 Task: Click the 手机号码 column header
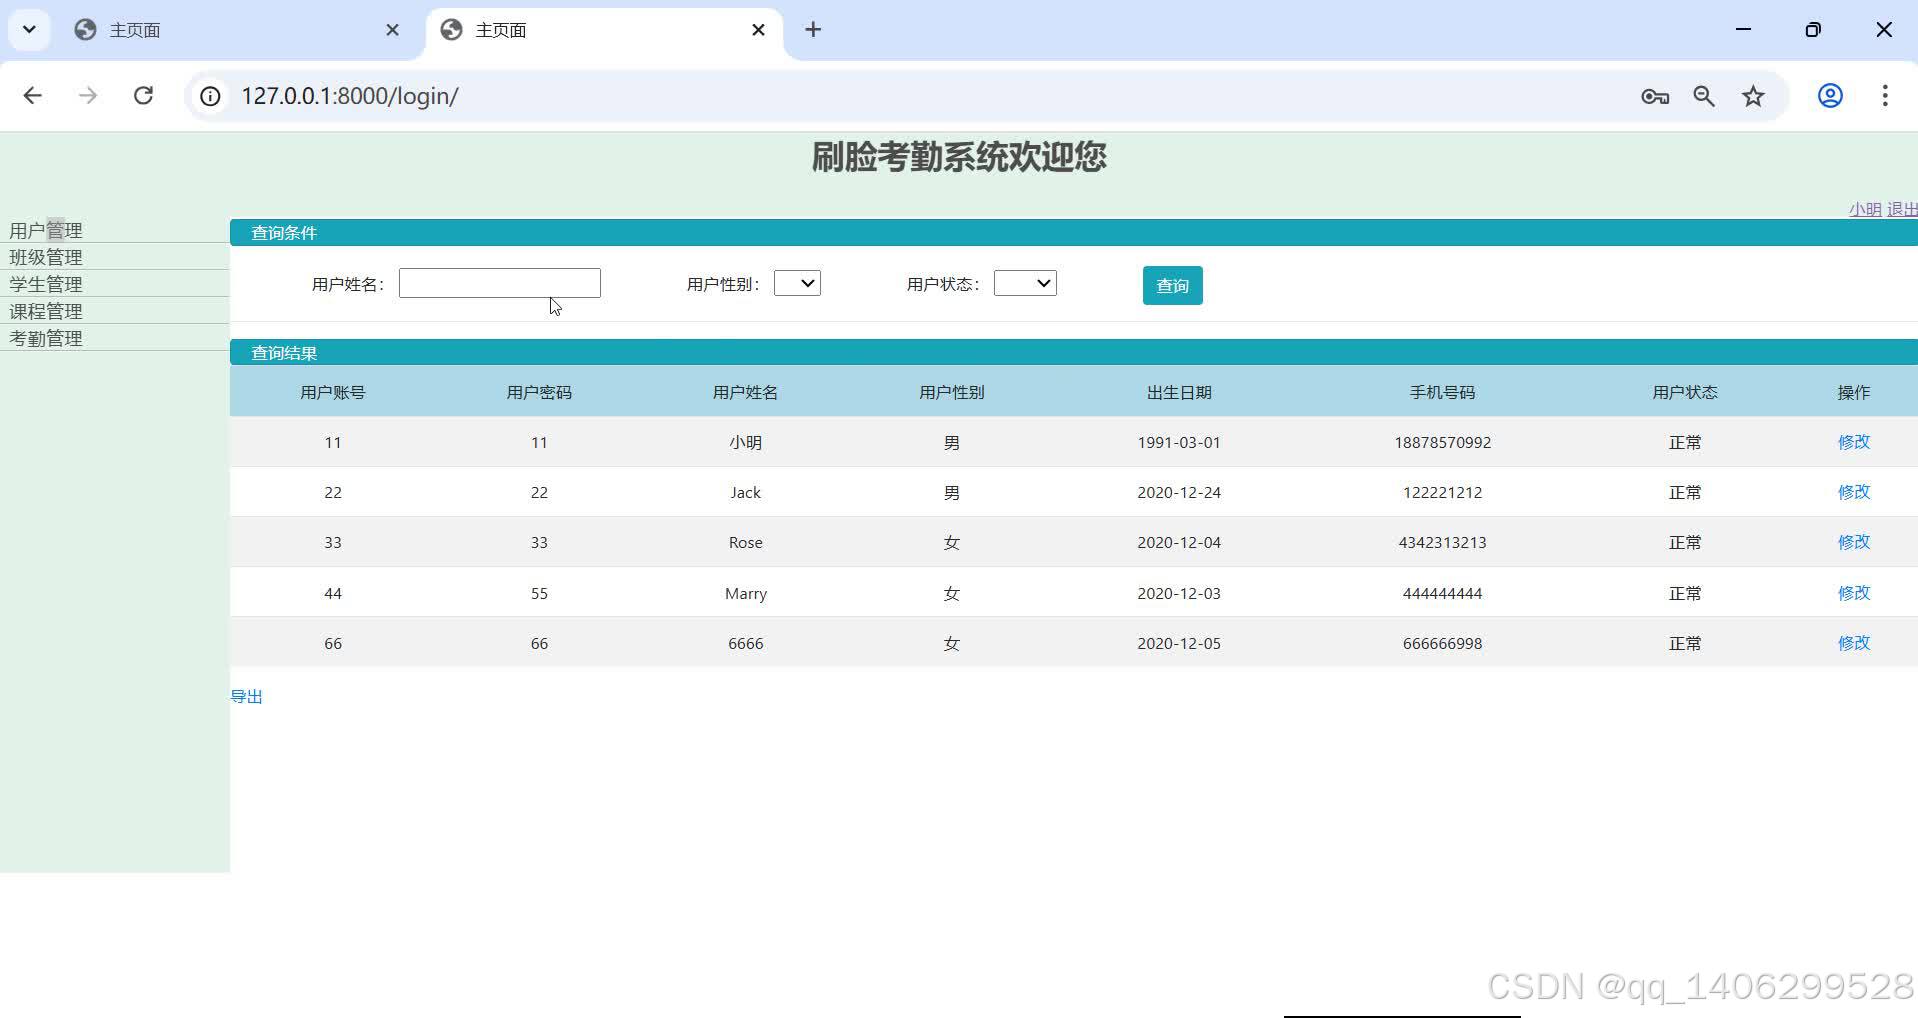[x=1442, y=392]
